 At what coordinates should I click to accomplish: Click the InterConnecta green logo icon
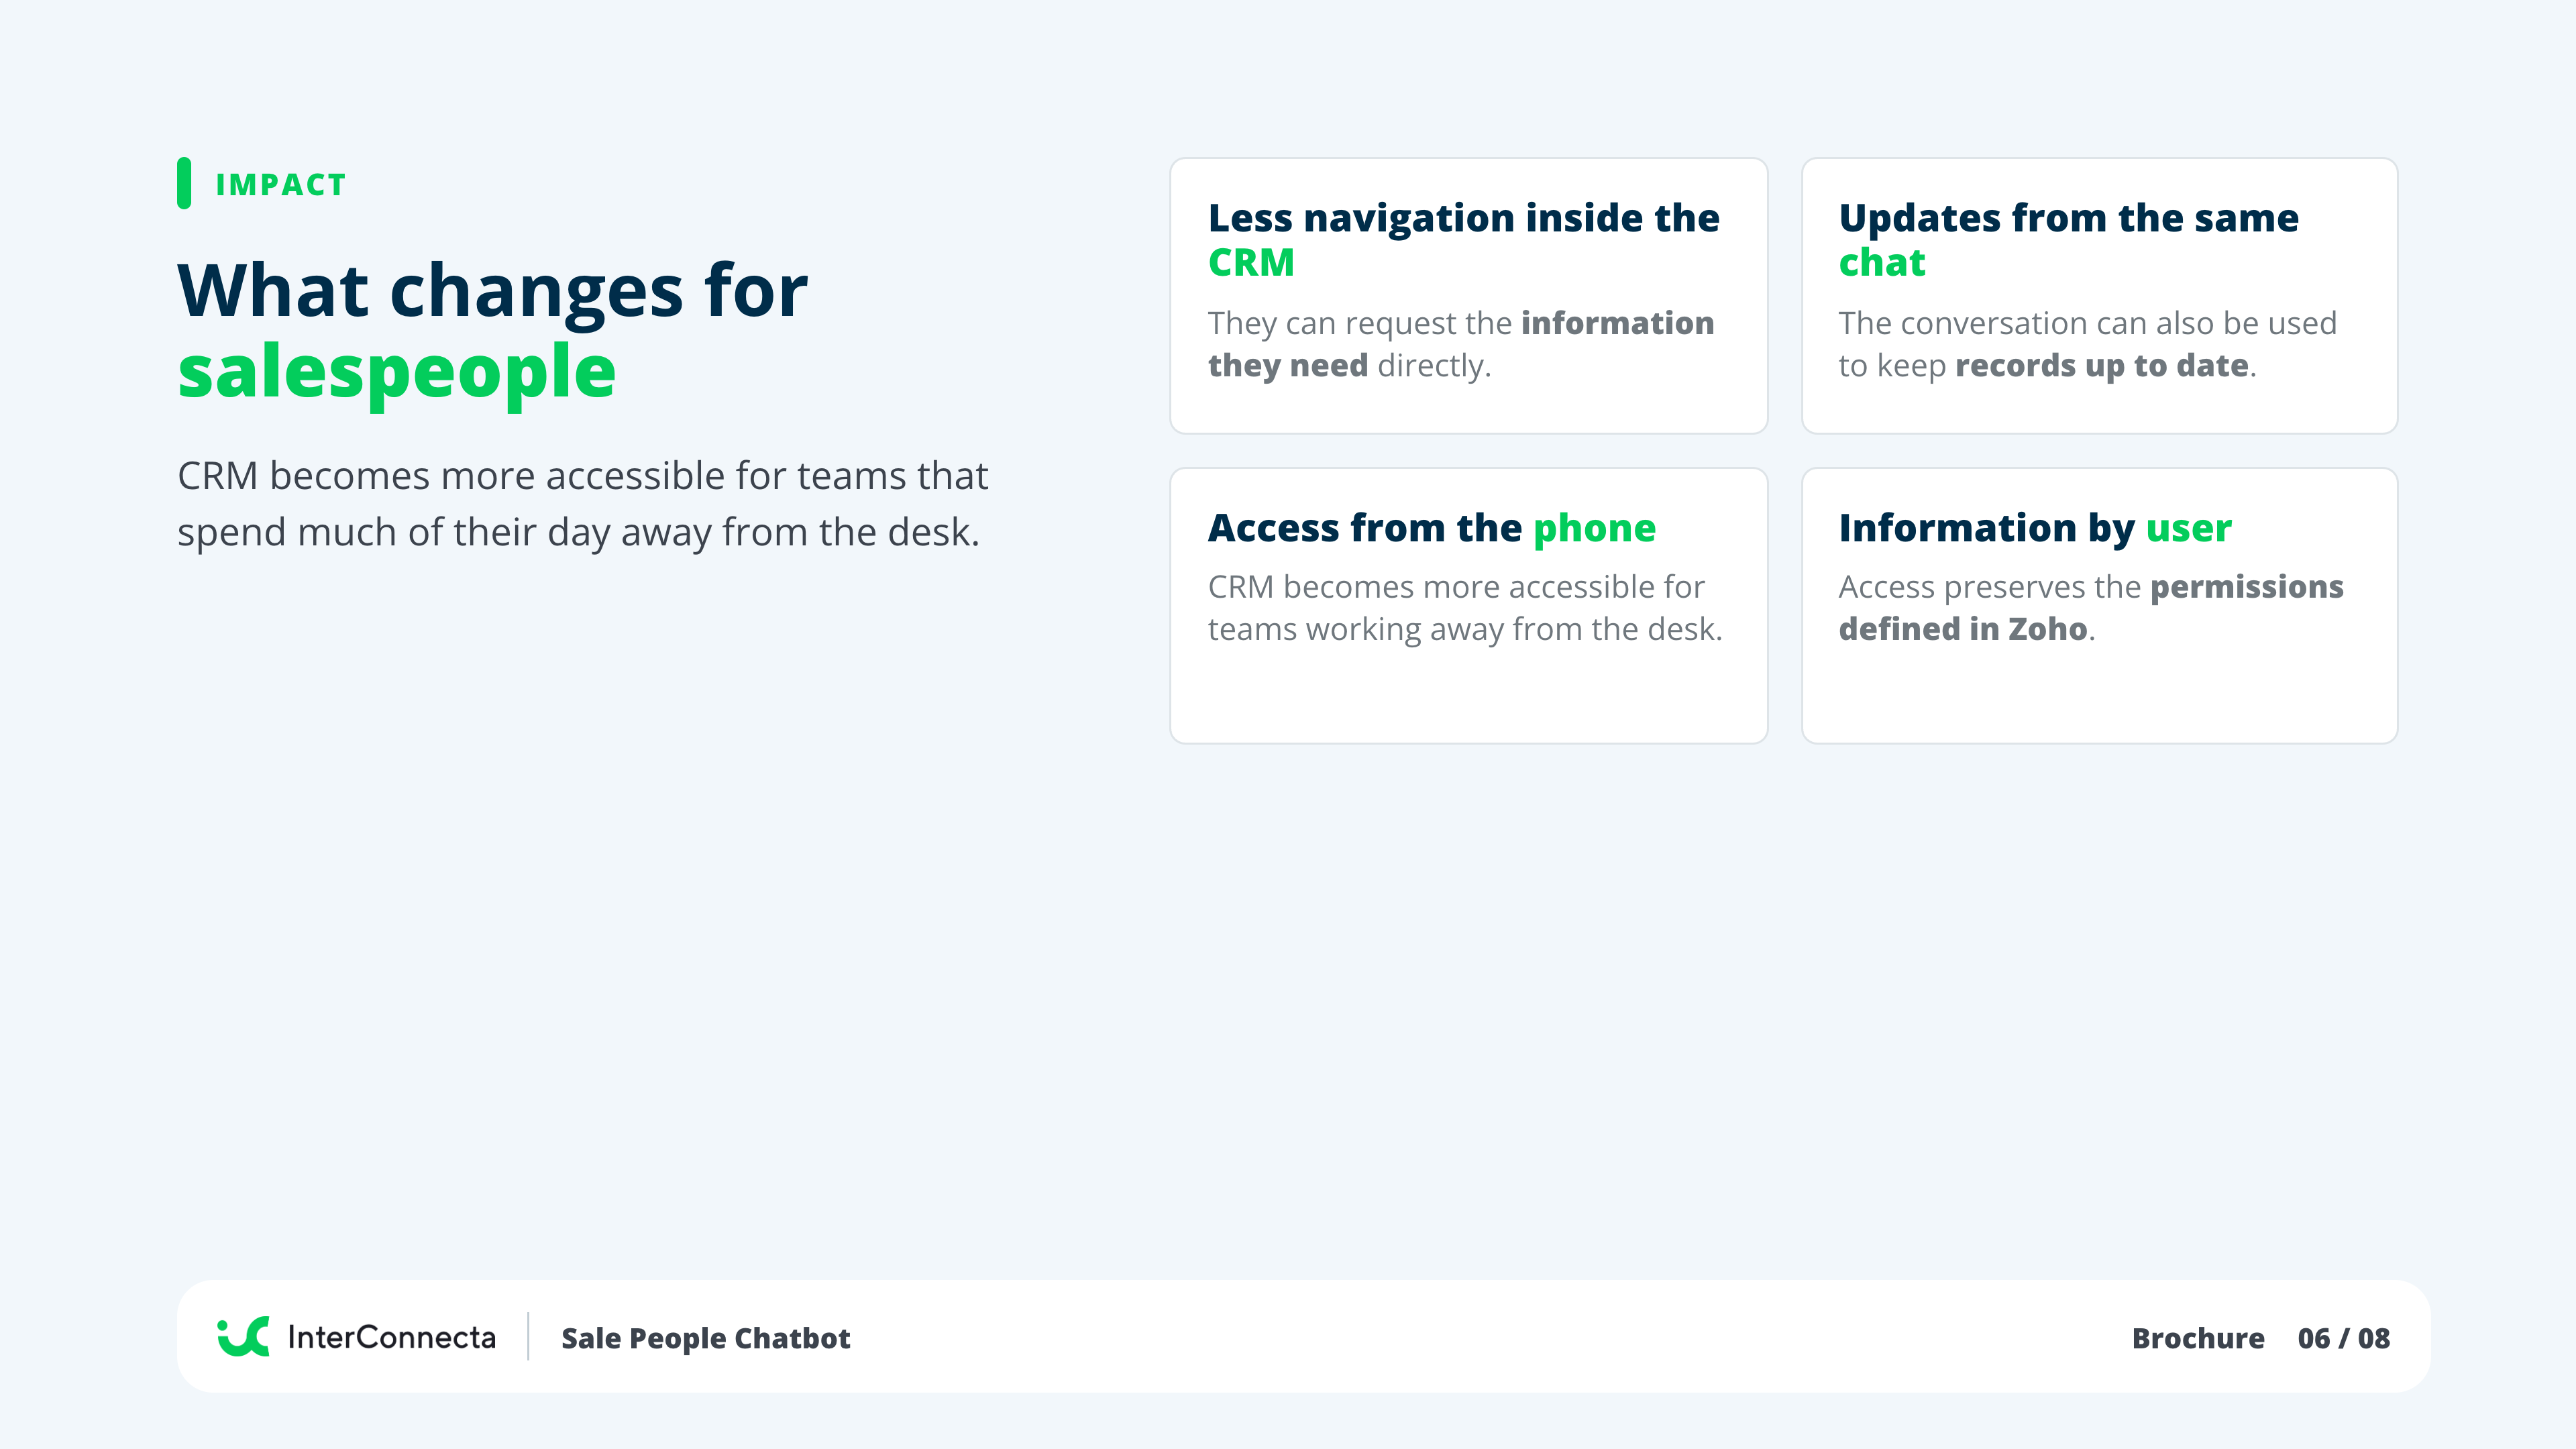[243, 1337]
